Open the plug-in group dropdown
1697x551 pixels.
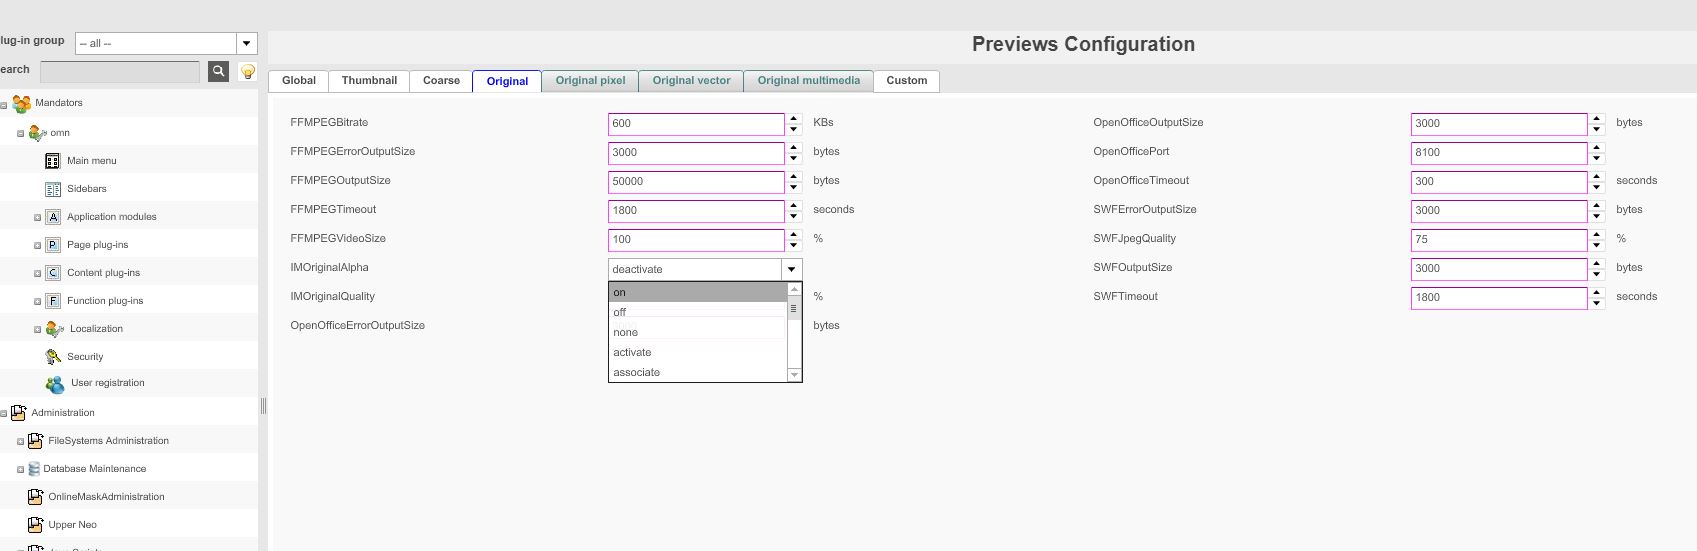[246, 43]
